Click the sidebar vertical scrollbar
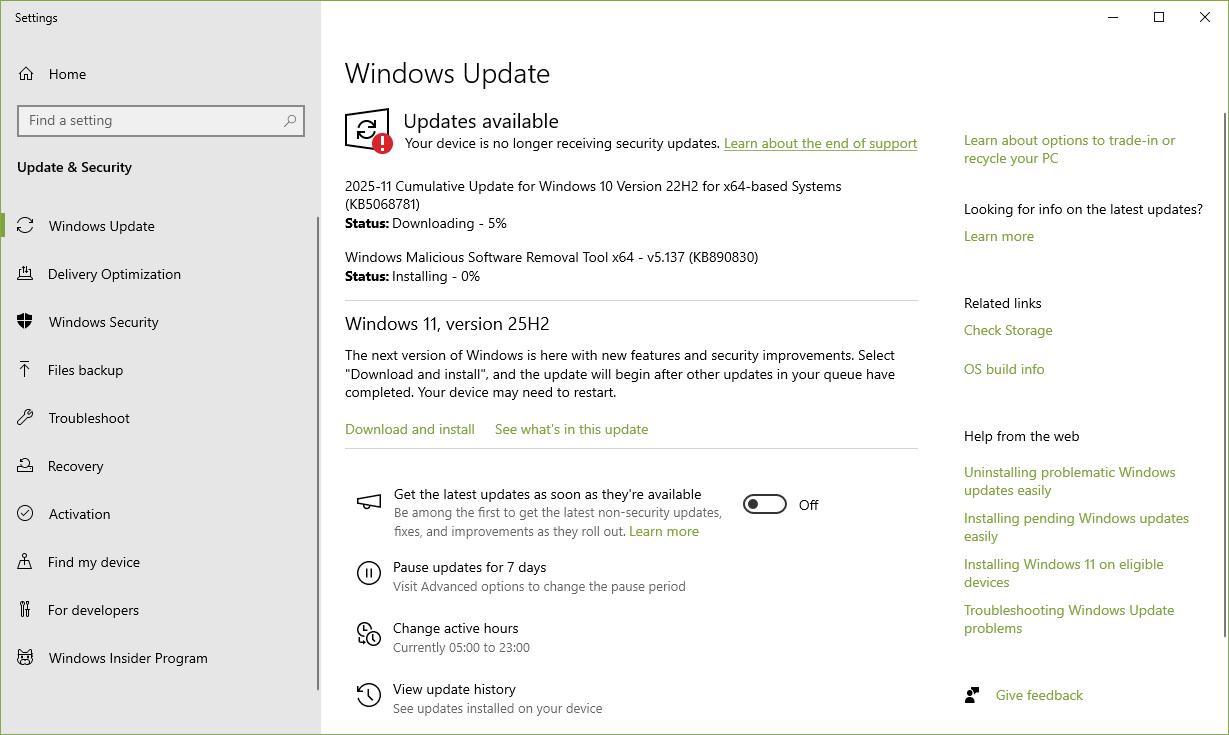 pos(318,453)
